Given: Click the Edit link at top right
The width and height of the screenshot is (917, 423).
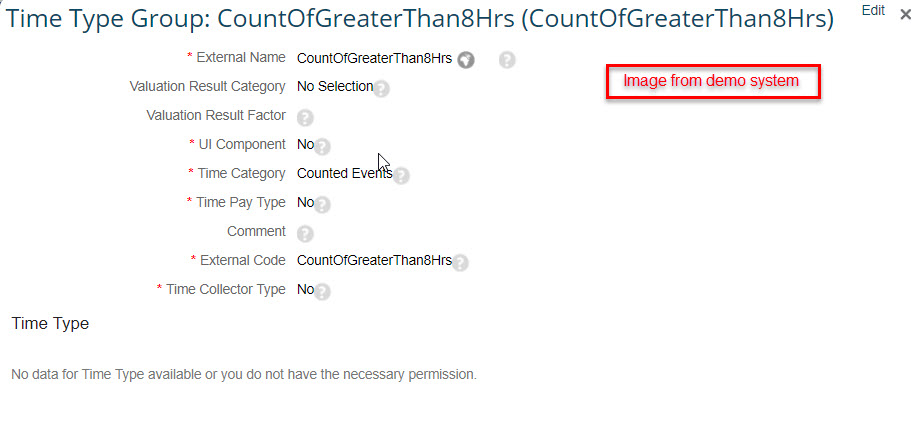Looking at the screenshot, I should (x=873, y=11).
